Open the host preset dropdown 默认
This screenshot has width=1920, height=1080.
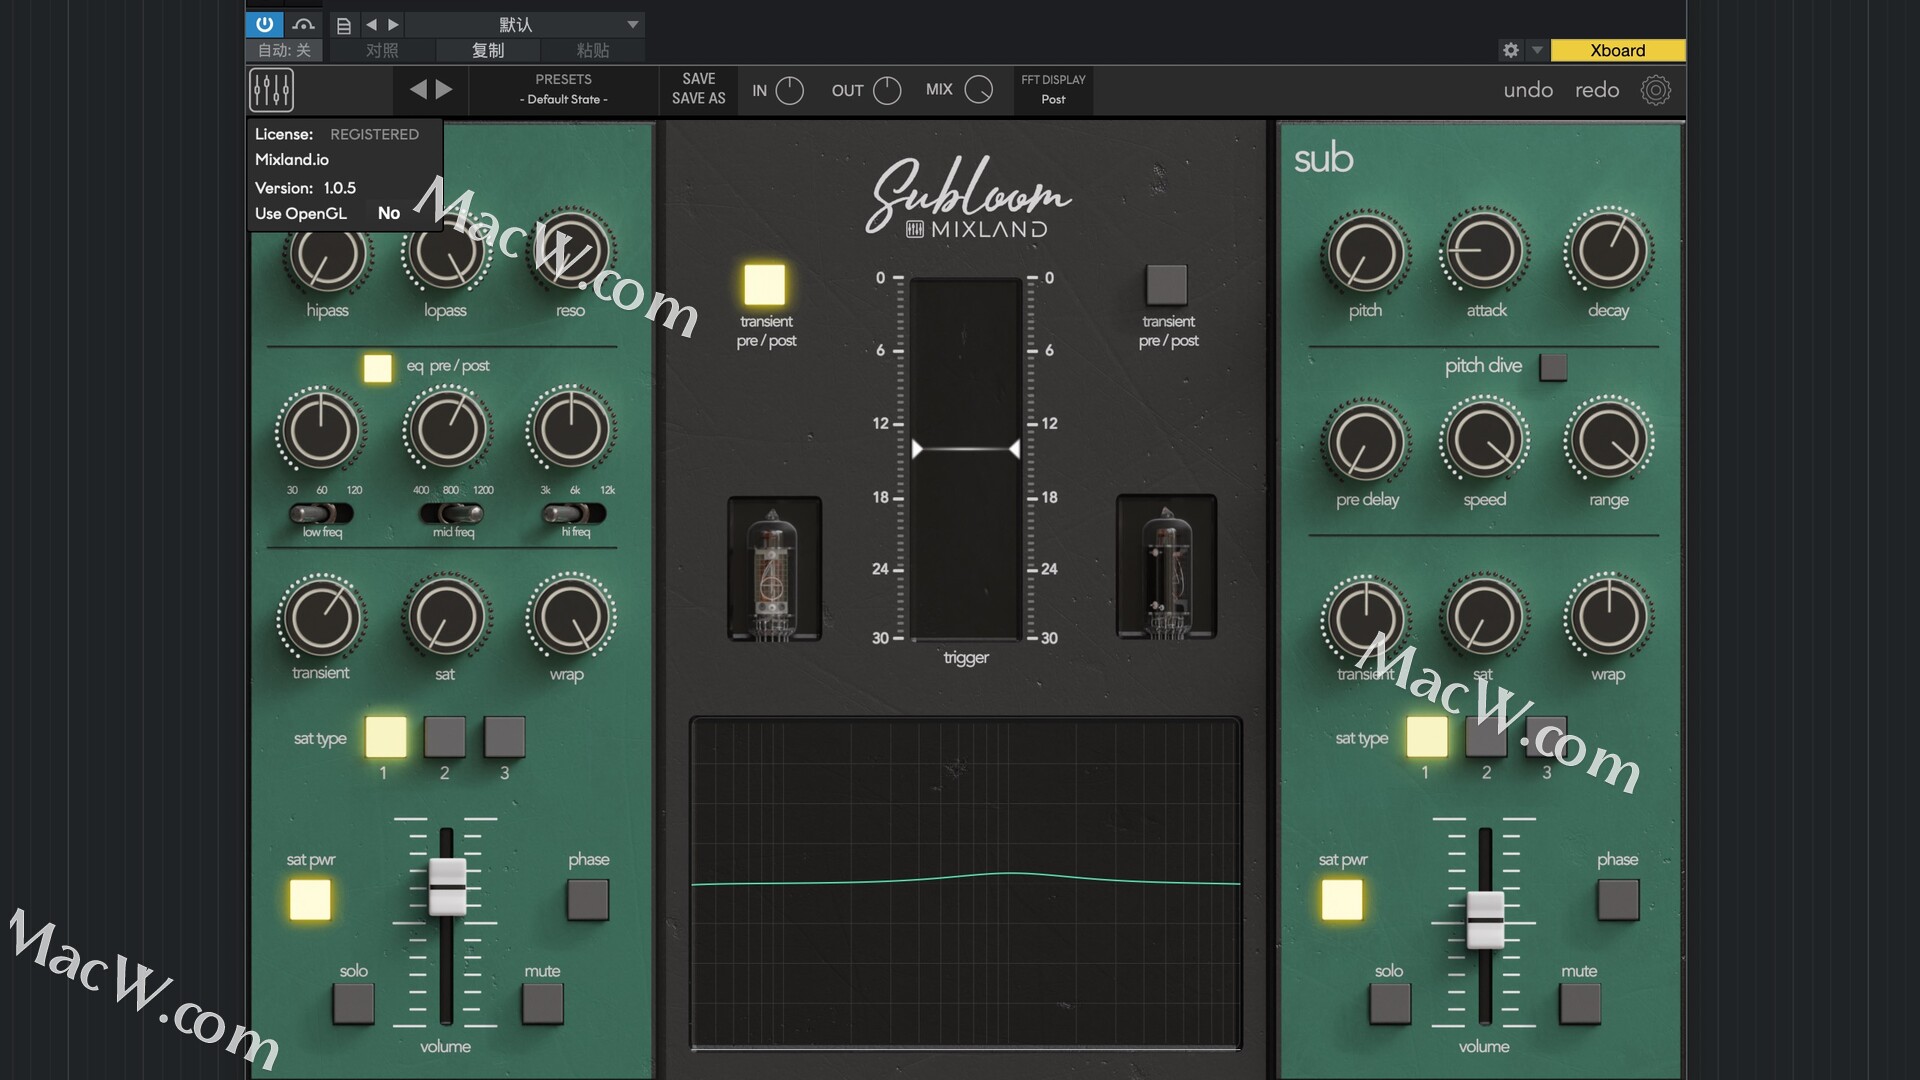(525, 24)
